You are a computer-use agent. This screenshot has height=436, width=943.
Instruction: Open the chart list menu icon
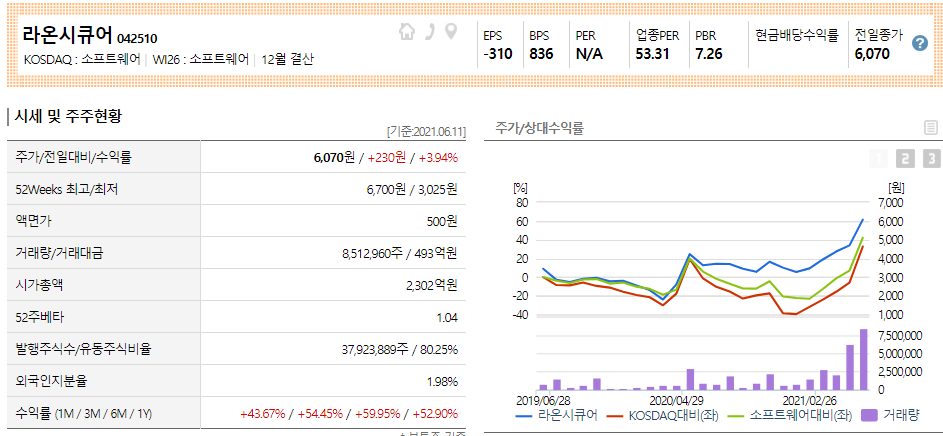(x=930, y=127)
